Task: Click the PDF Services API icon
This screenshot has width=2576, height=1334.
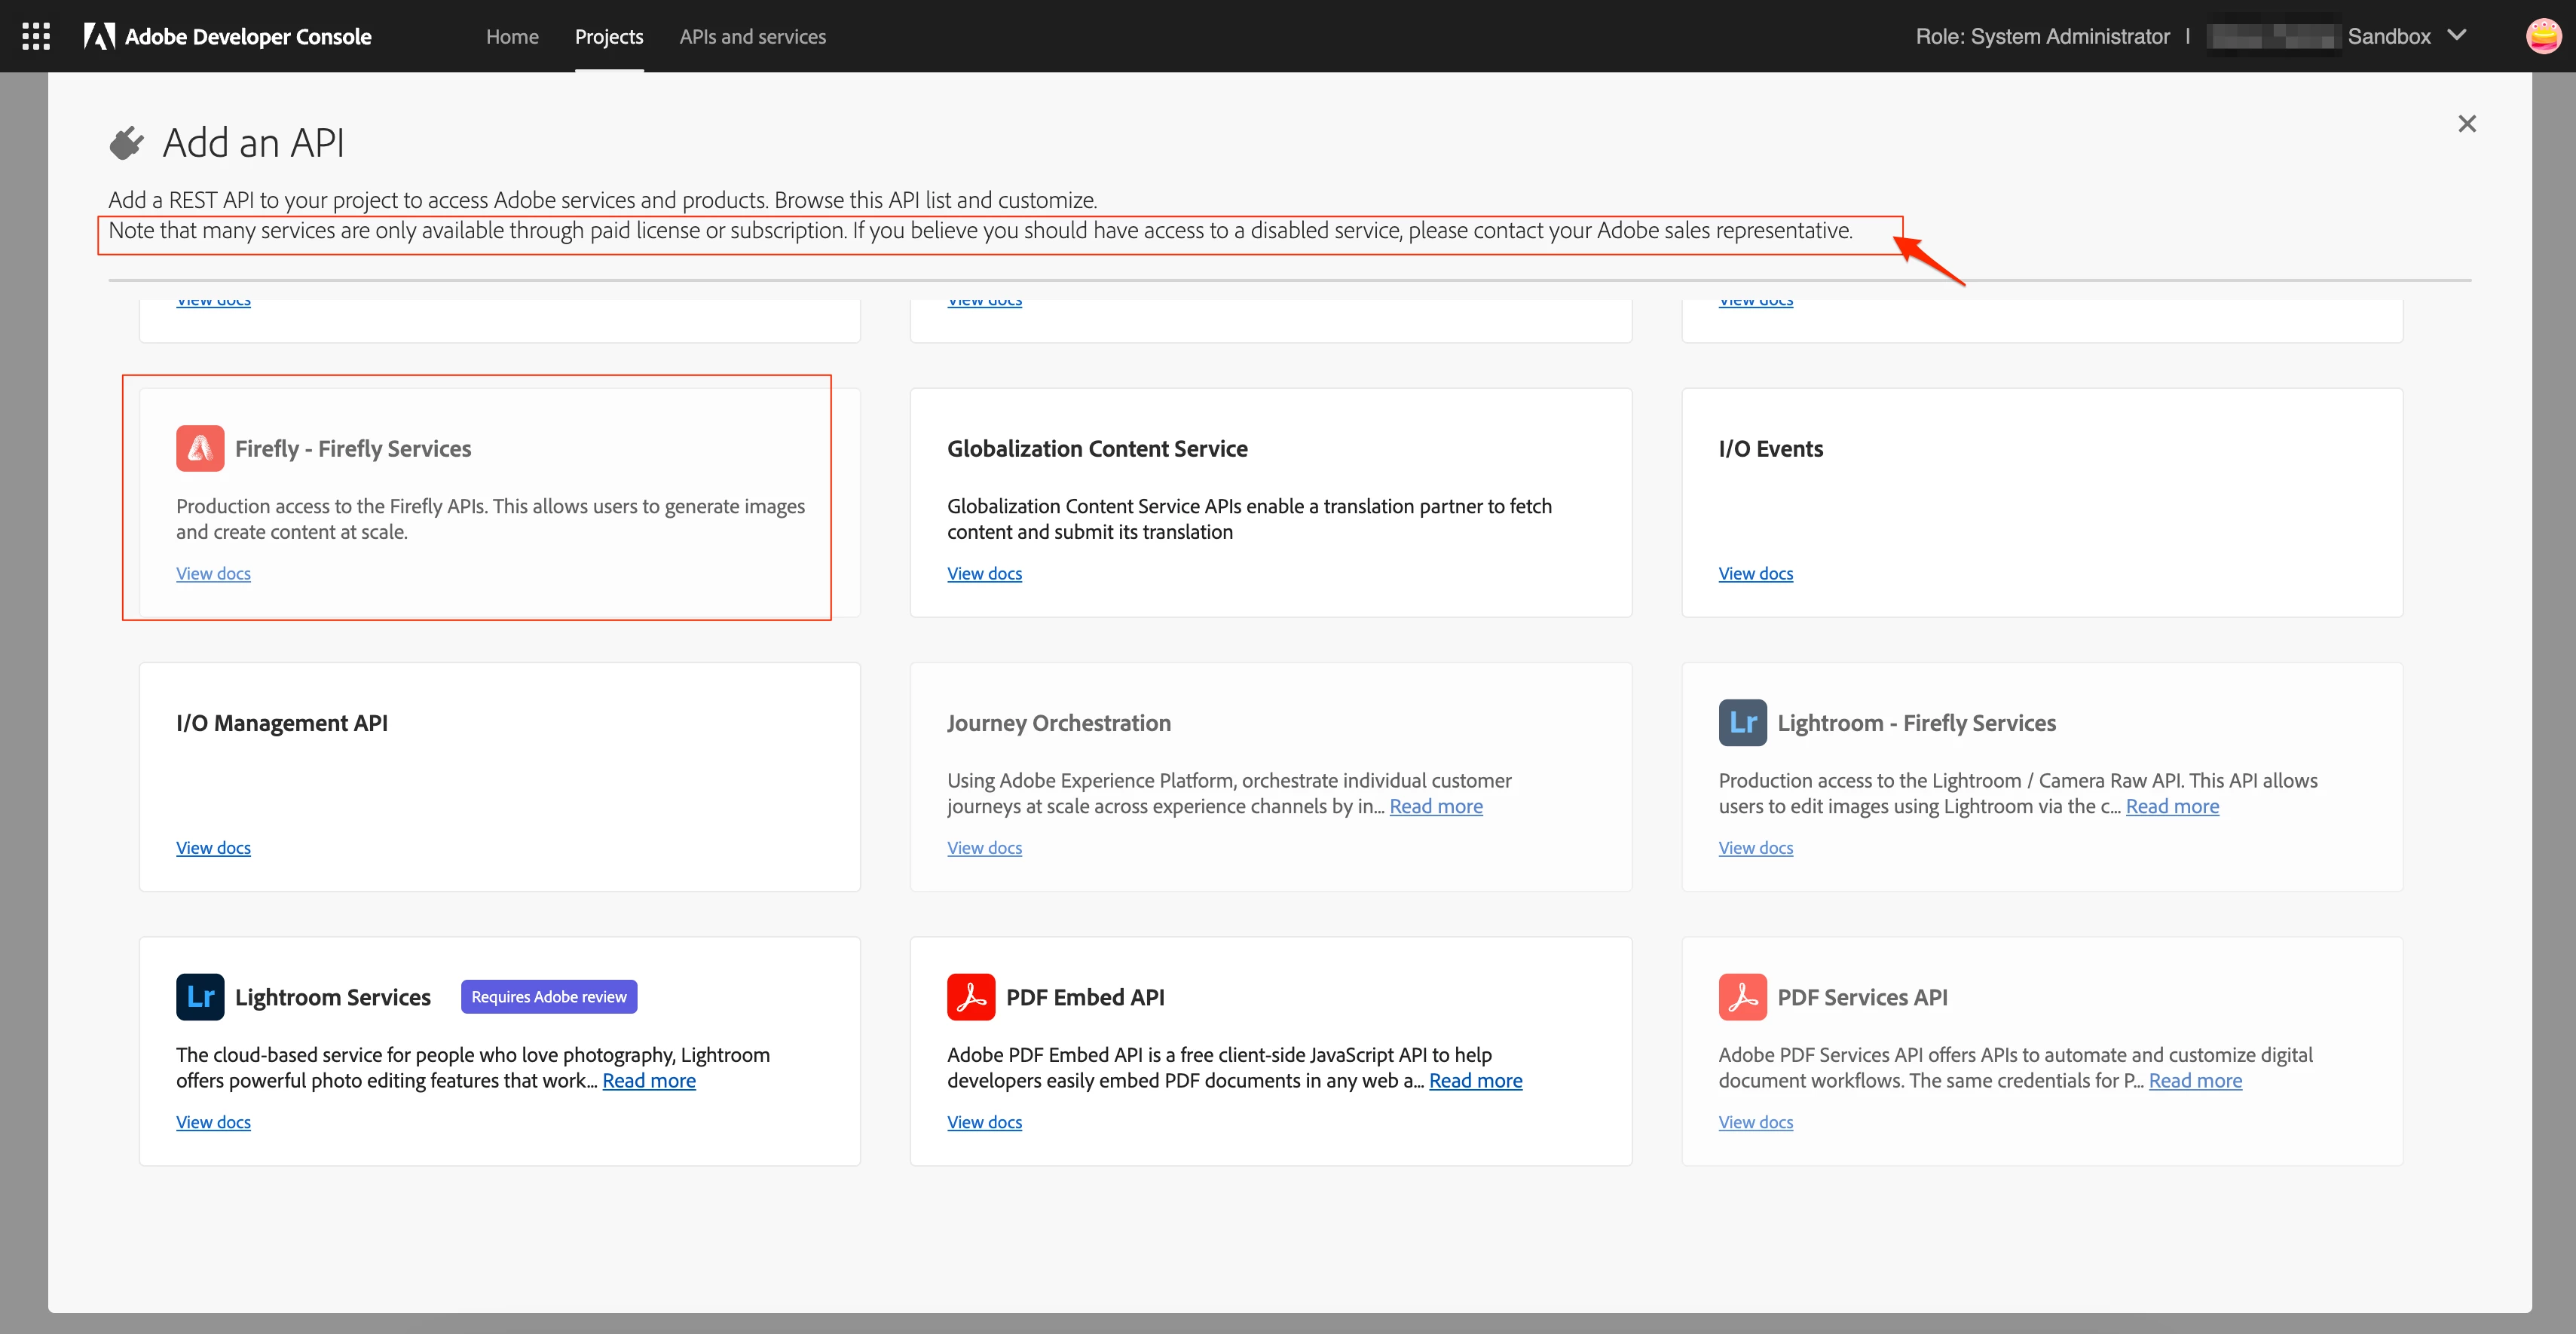Action: pos(1742,997)
